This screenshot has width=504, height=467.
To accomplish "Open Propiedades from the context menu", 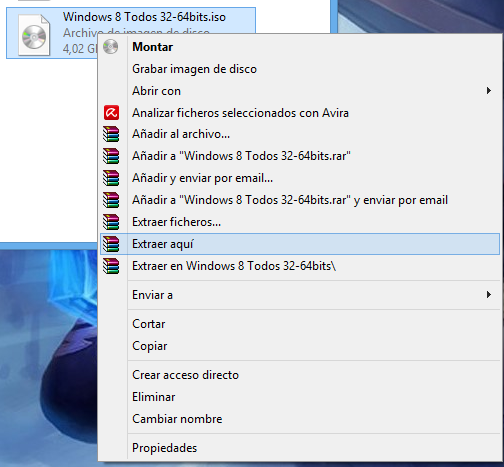I will tap(300, 448).
